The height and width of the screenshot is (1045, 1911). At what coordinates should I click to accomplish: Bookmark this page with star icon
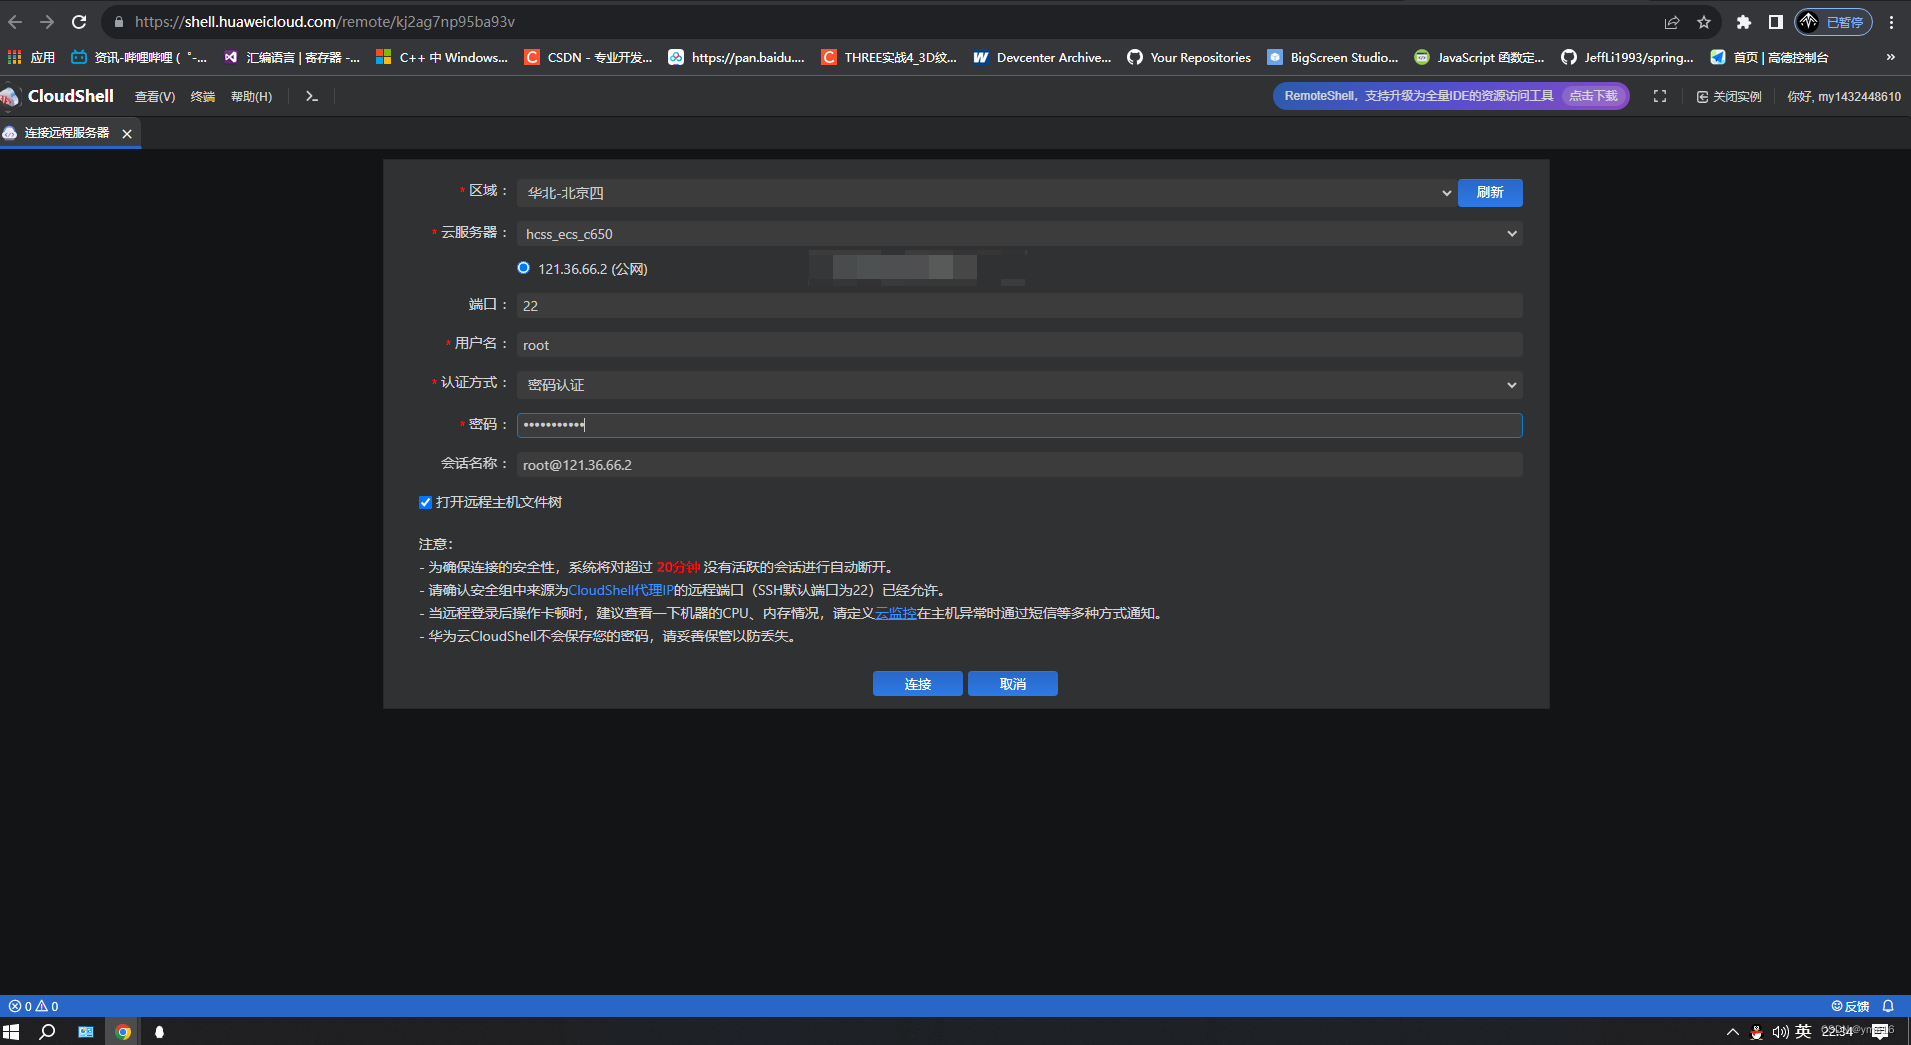coord(1704,22)
